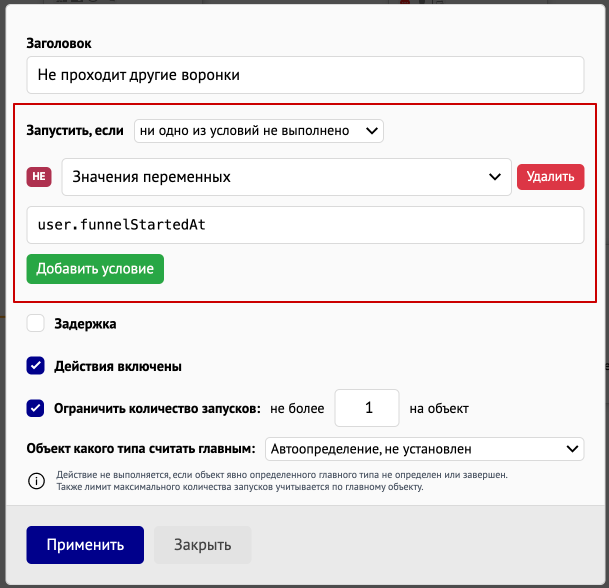609x588 pixels.
Task: Open the 'ни одно из условий не выполнено' dropdown
Action: pos(259,131)
